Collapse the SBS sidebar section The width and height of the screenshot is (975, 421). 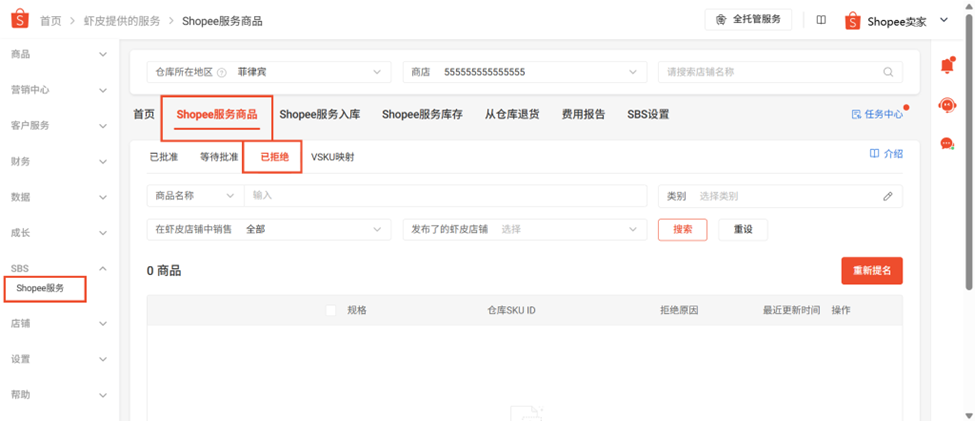click(x=103, y=269)
